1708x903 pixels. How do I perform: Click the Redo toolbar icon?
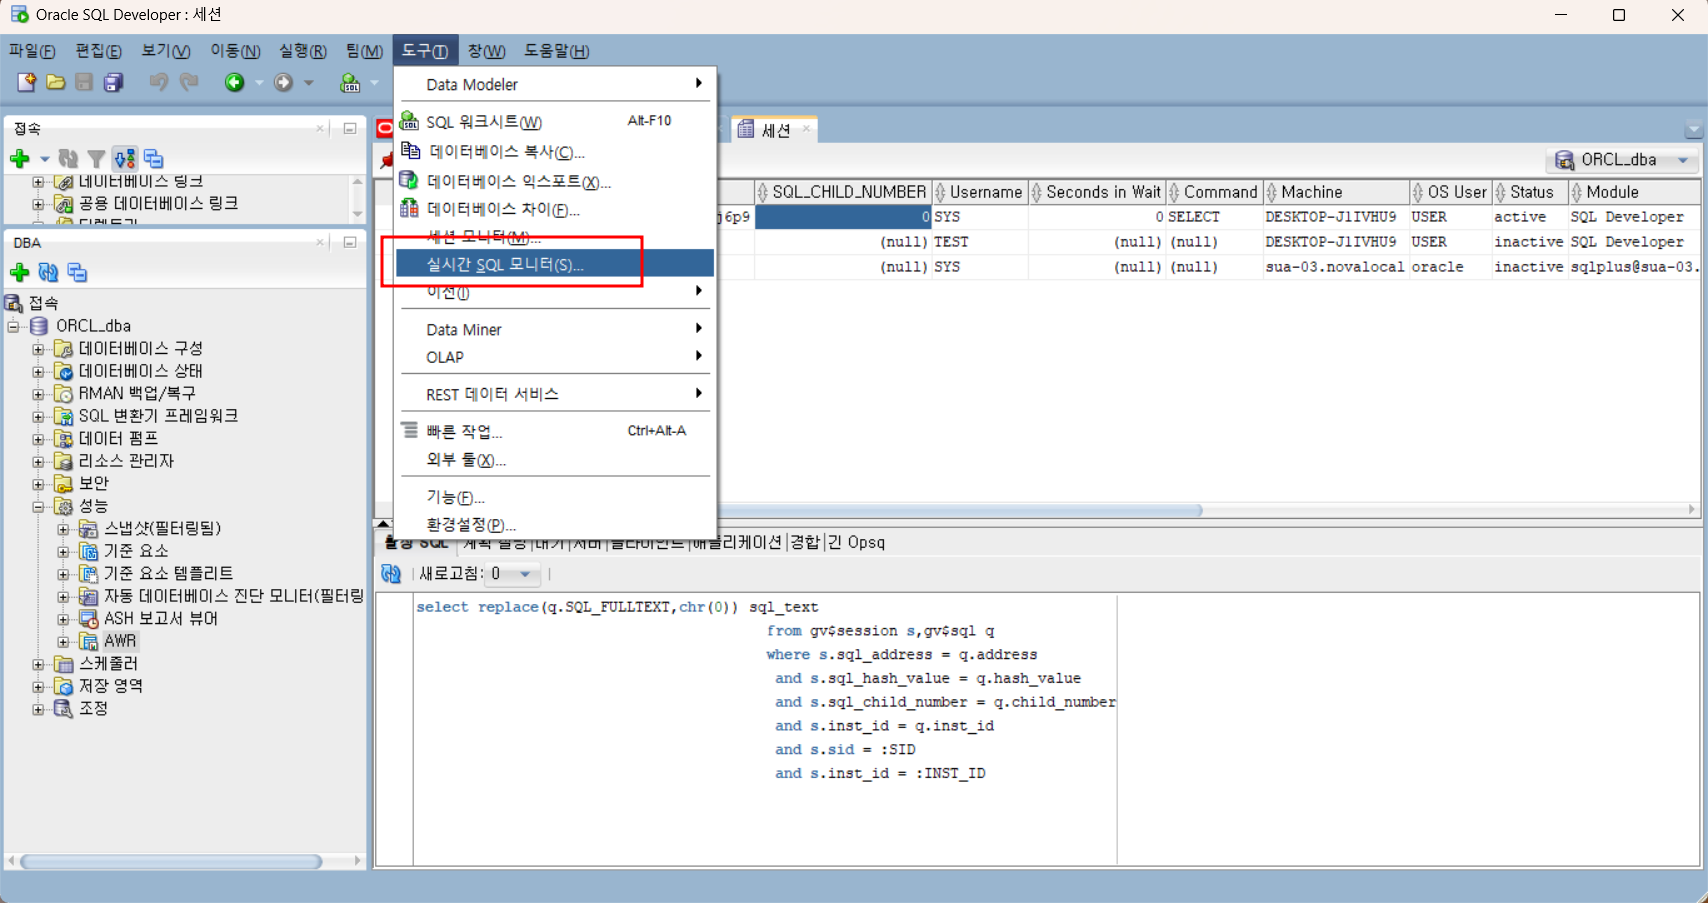click(188, 82)
